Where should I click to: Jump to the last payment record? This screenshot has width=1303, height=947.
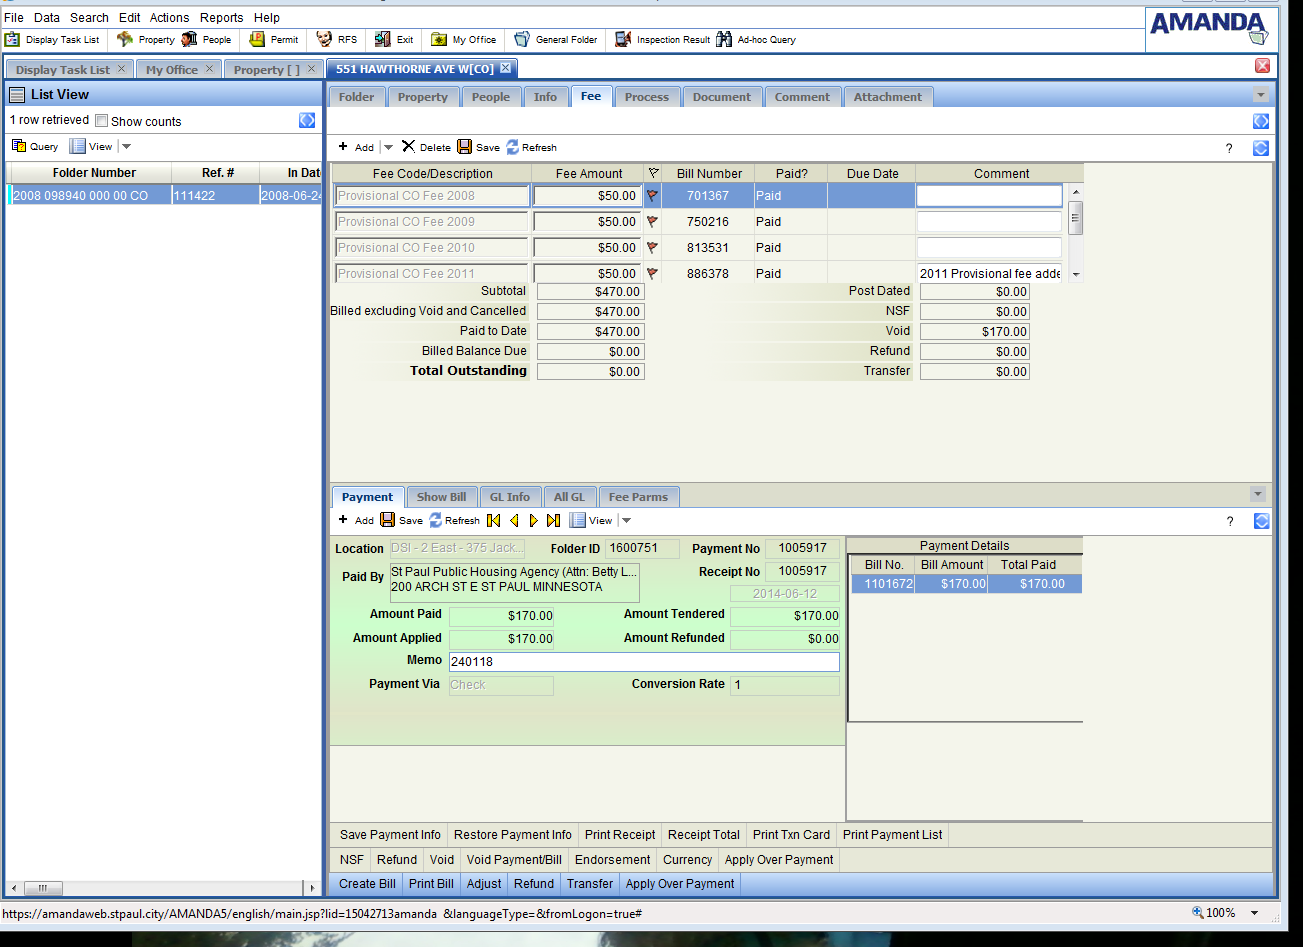coord(553,520)
